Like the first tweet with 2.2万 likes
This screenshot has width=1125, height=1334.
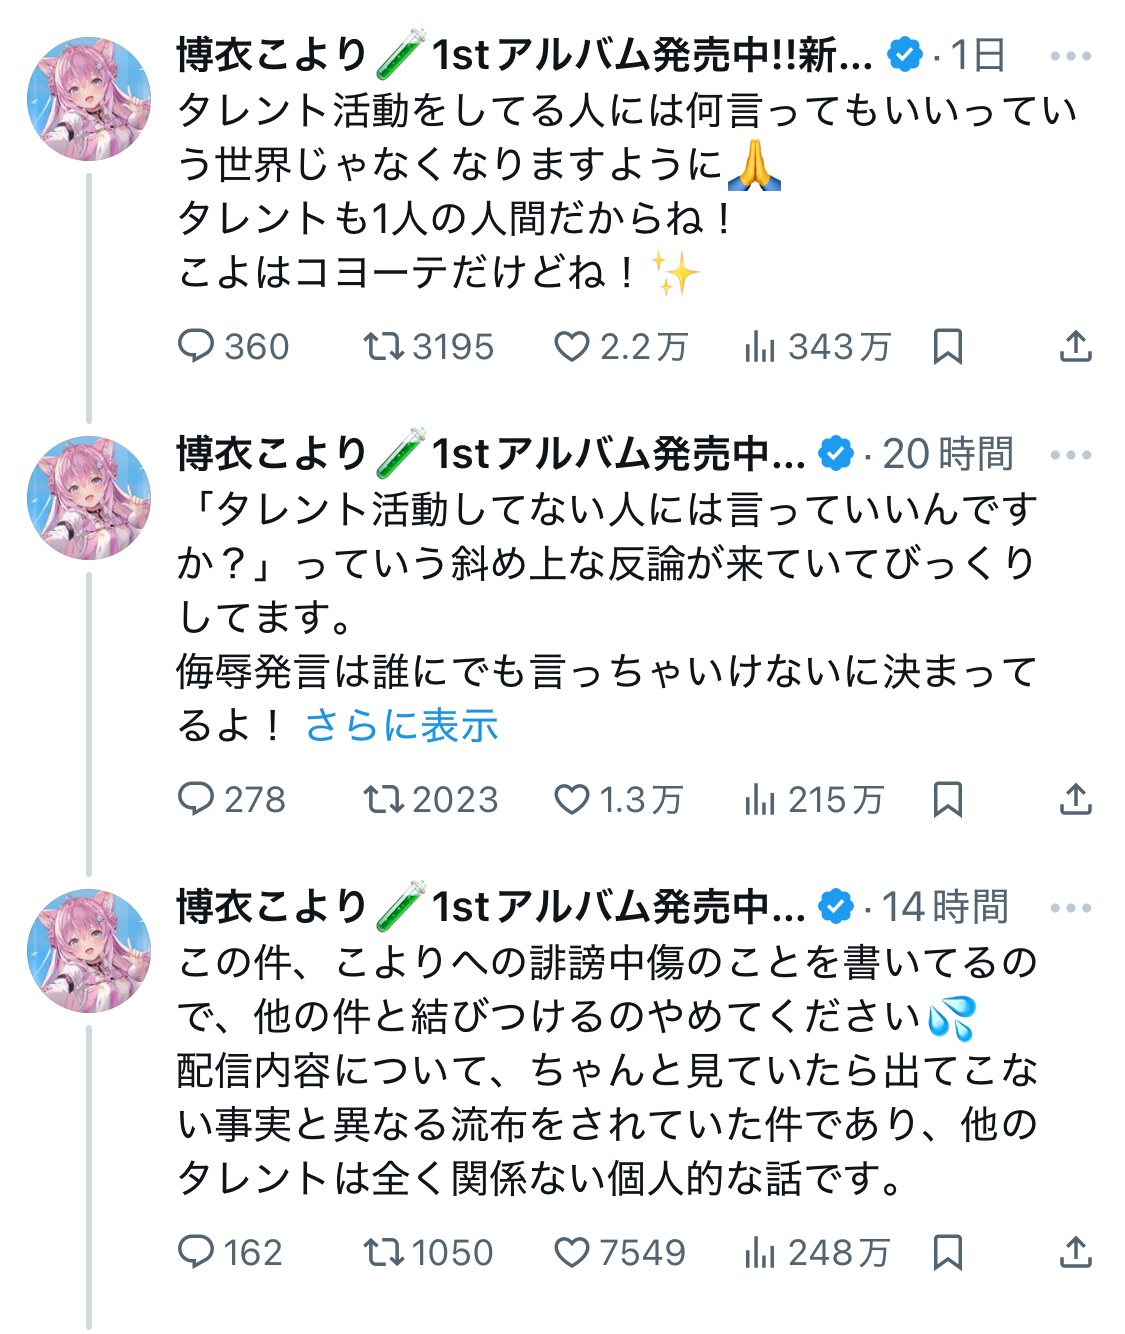click(x=572, y=347)
